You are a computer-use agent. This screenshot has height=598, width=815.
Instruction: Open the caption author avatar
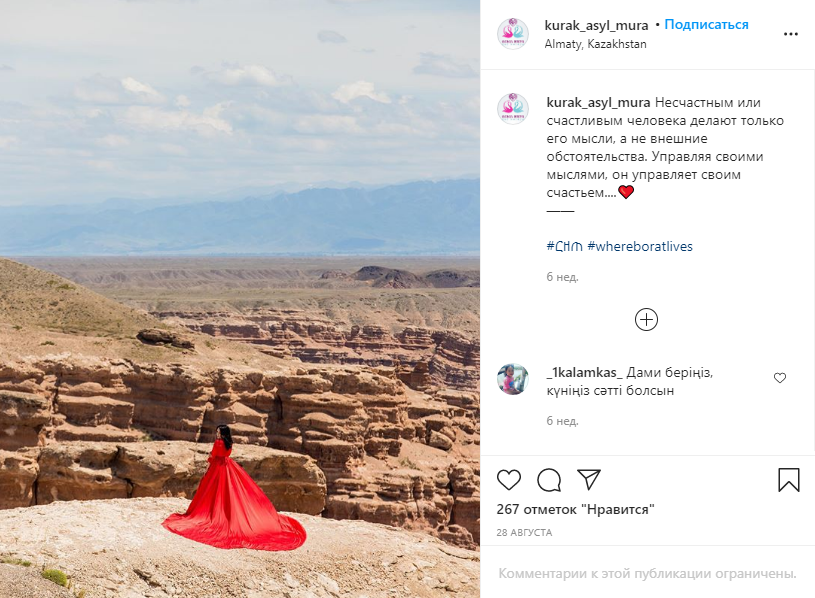tap(513, 109)
